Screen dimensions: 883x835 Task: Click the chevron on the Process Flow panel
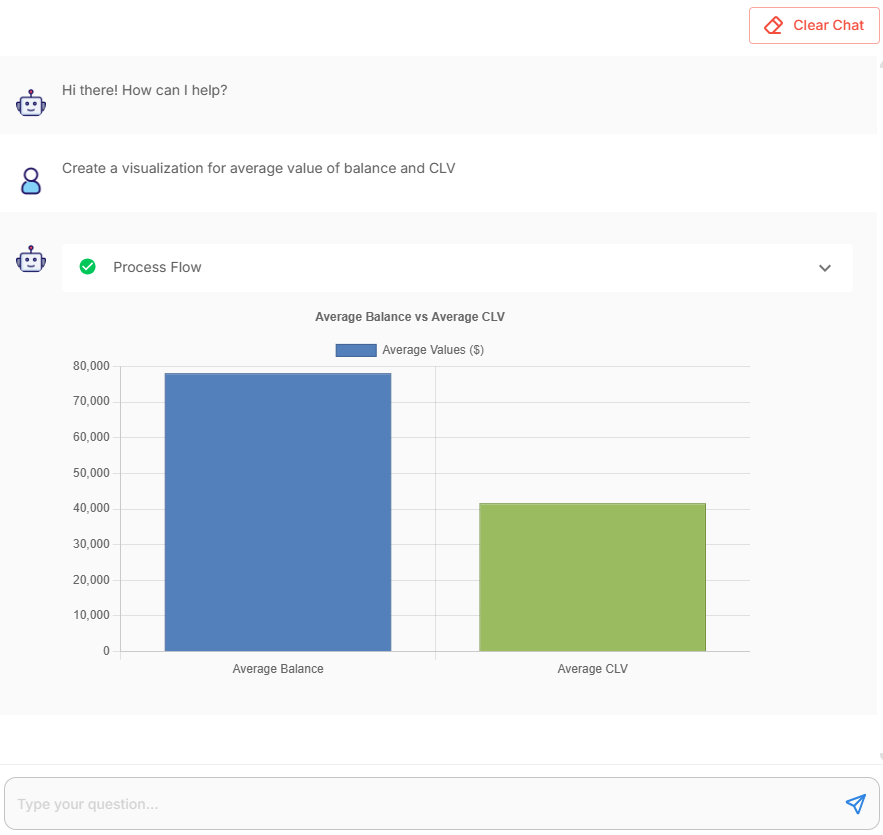pos(825,268)
